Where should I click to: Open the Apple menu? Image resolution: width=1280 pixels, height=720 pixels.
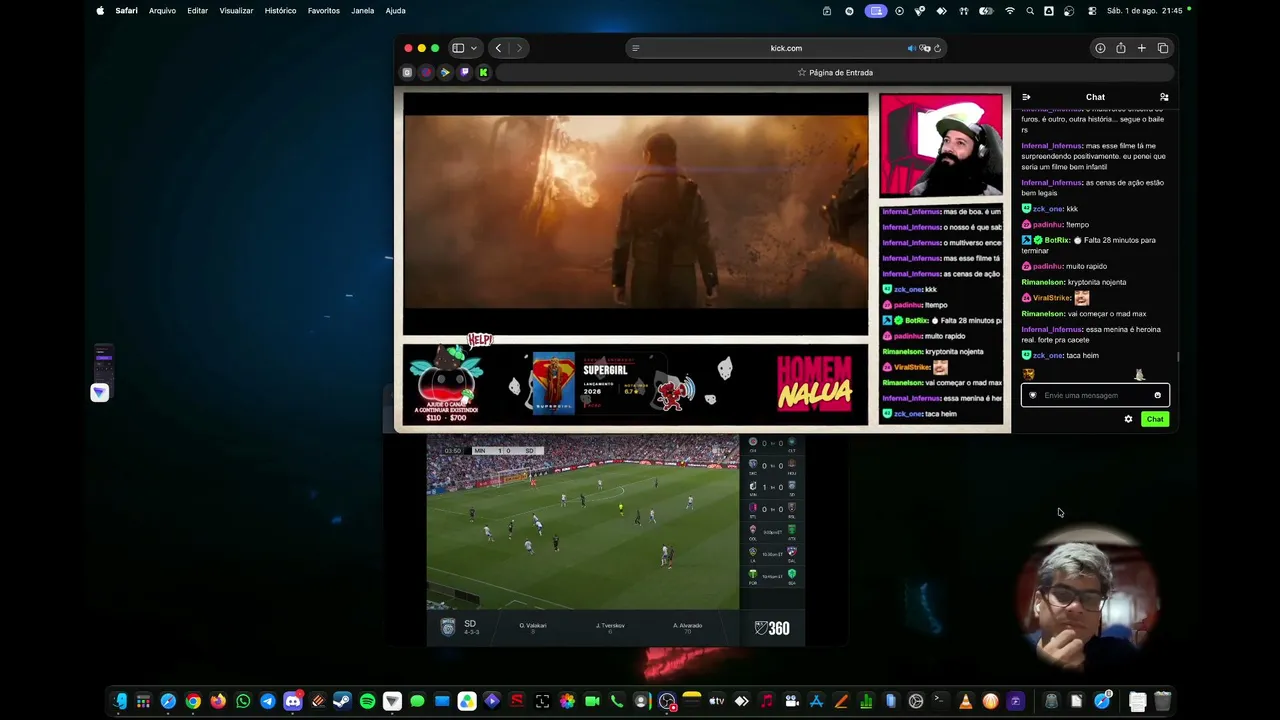coord(100,11)
